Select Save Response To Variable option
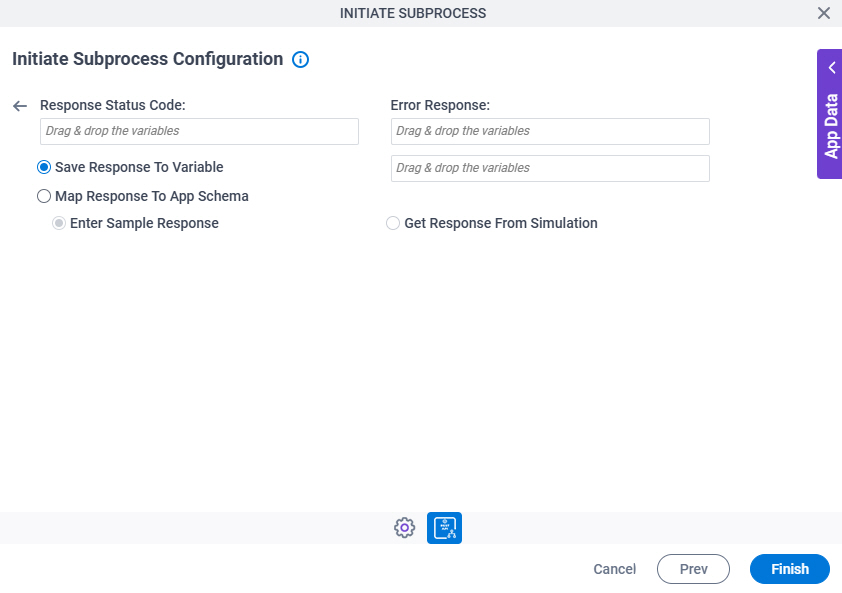Image resolution: width=842 pixels, height=593 pixels. (x=44, y=167)
